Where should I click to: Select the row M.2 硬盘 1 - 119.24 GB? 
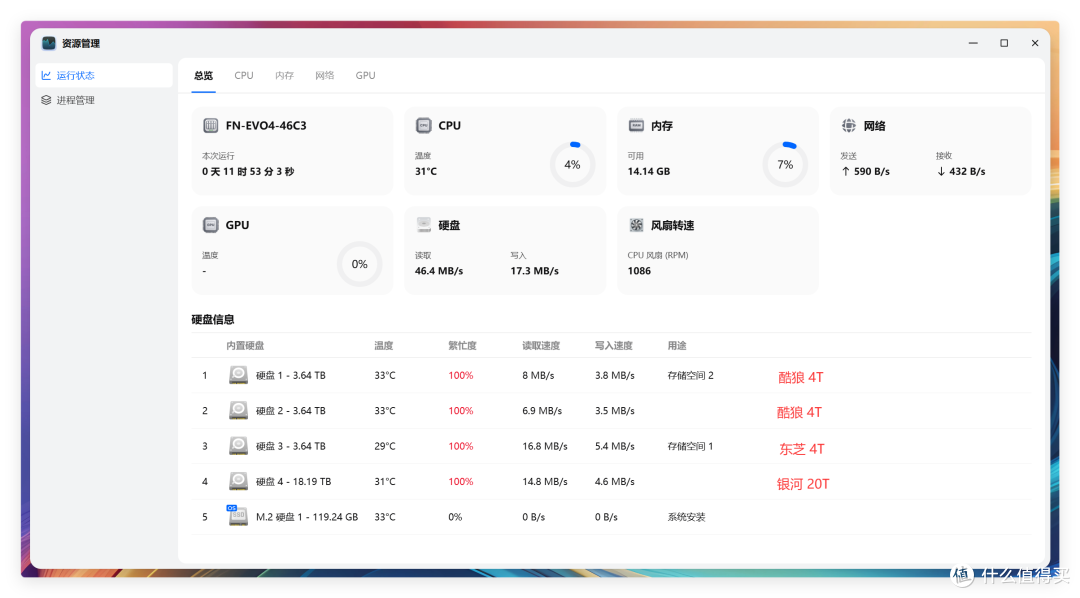pos(611,517)
